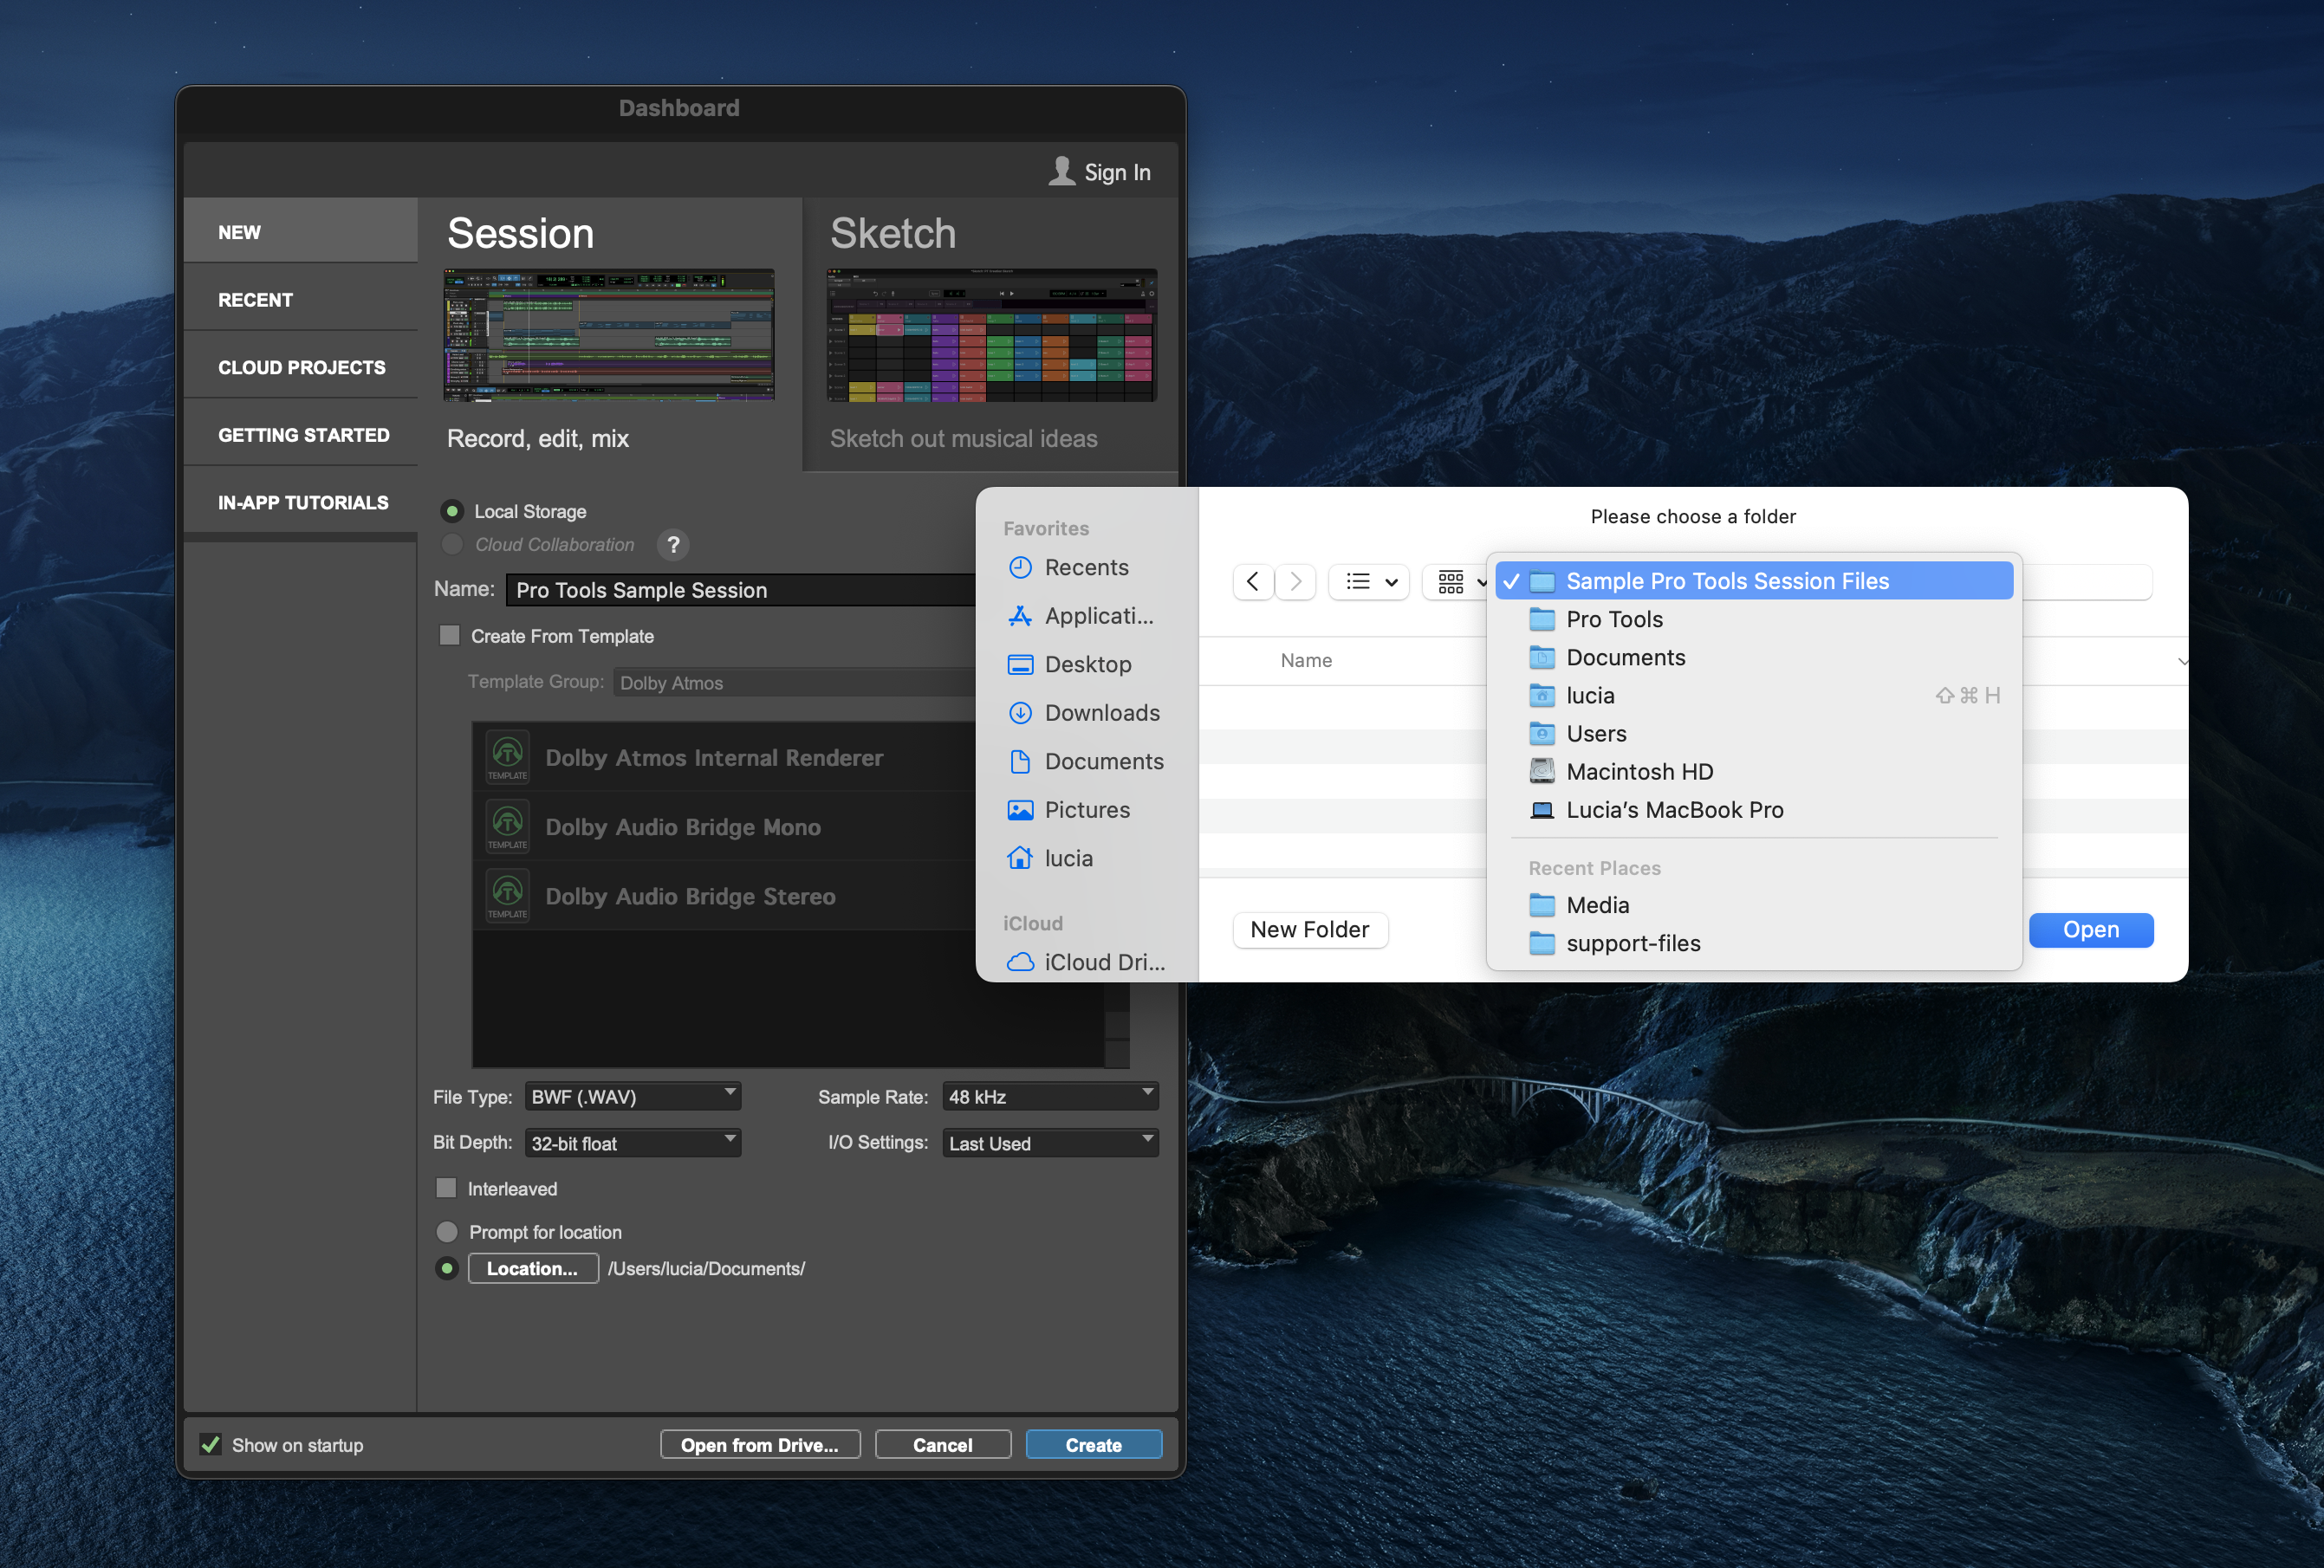Choose Pro Tools folder in path menu
The height and width of the screenshot is (1568, 2324).
[1614, 619]
